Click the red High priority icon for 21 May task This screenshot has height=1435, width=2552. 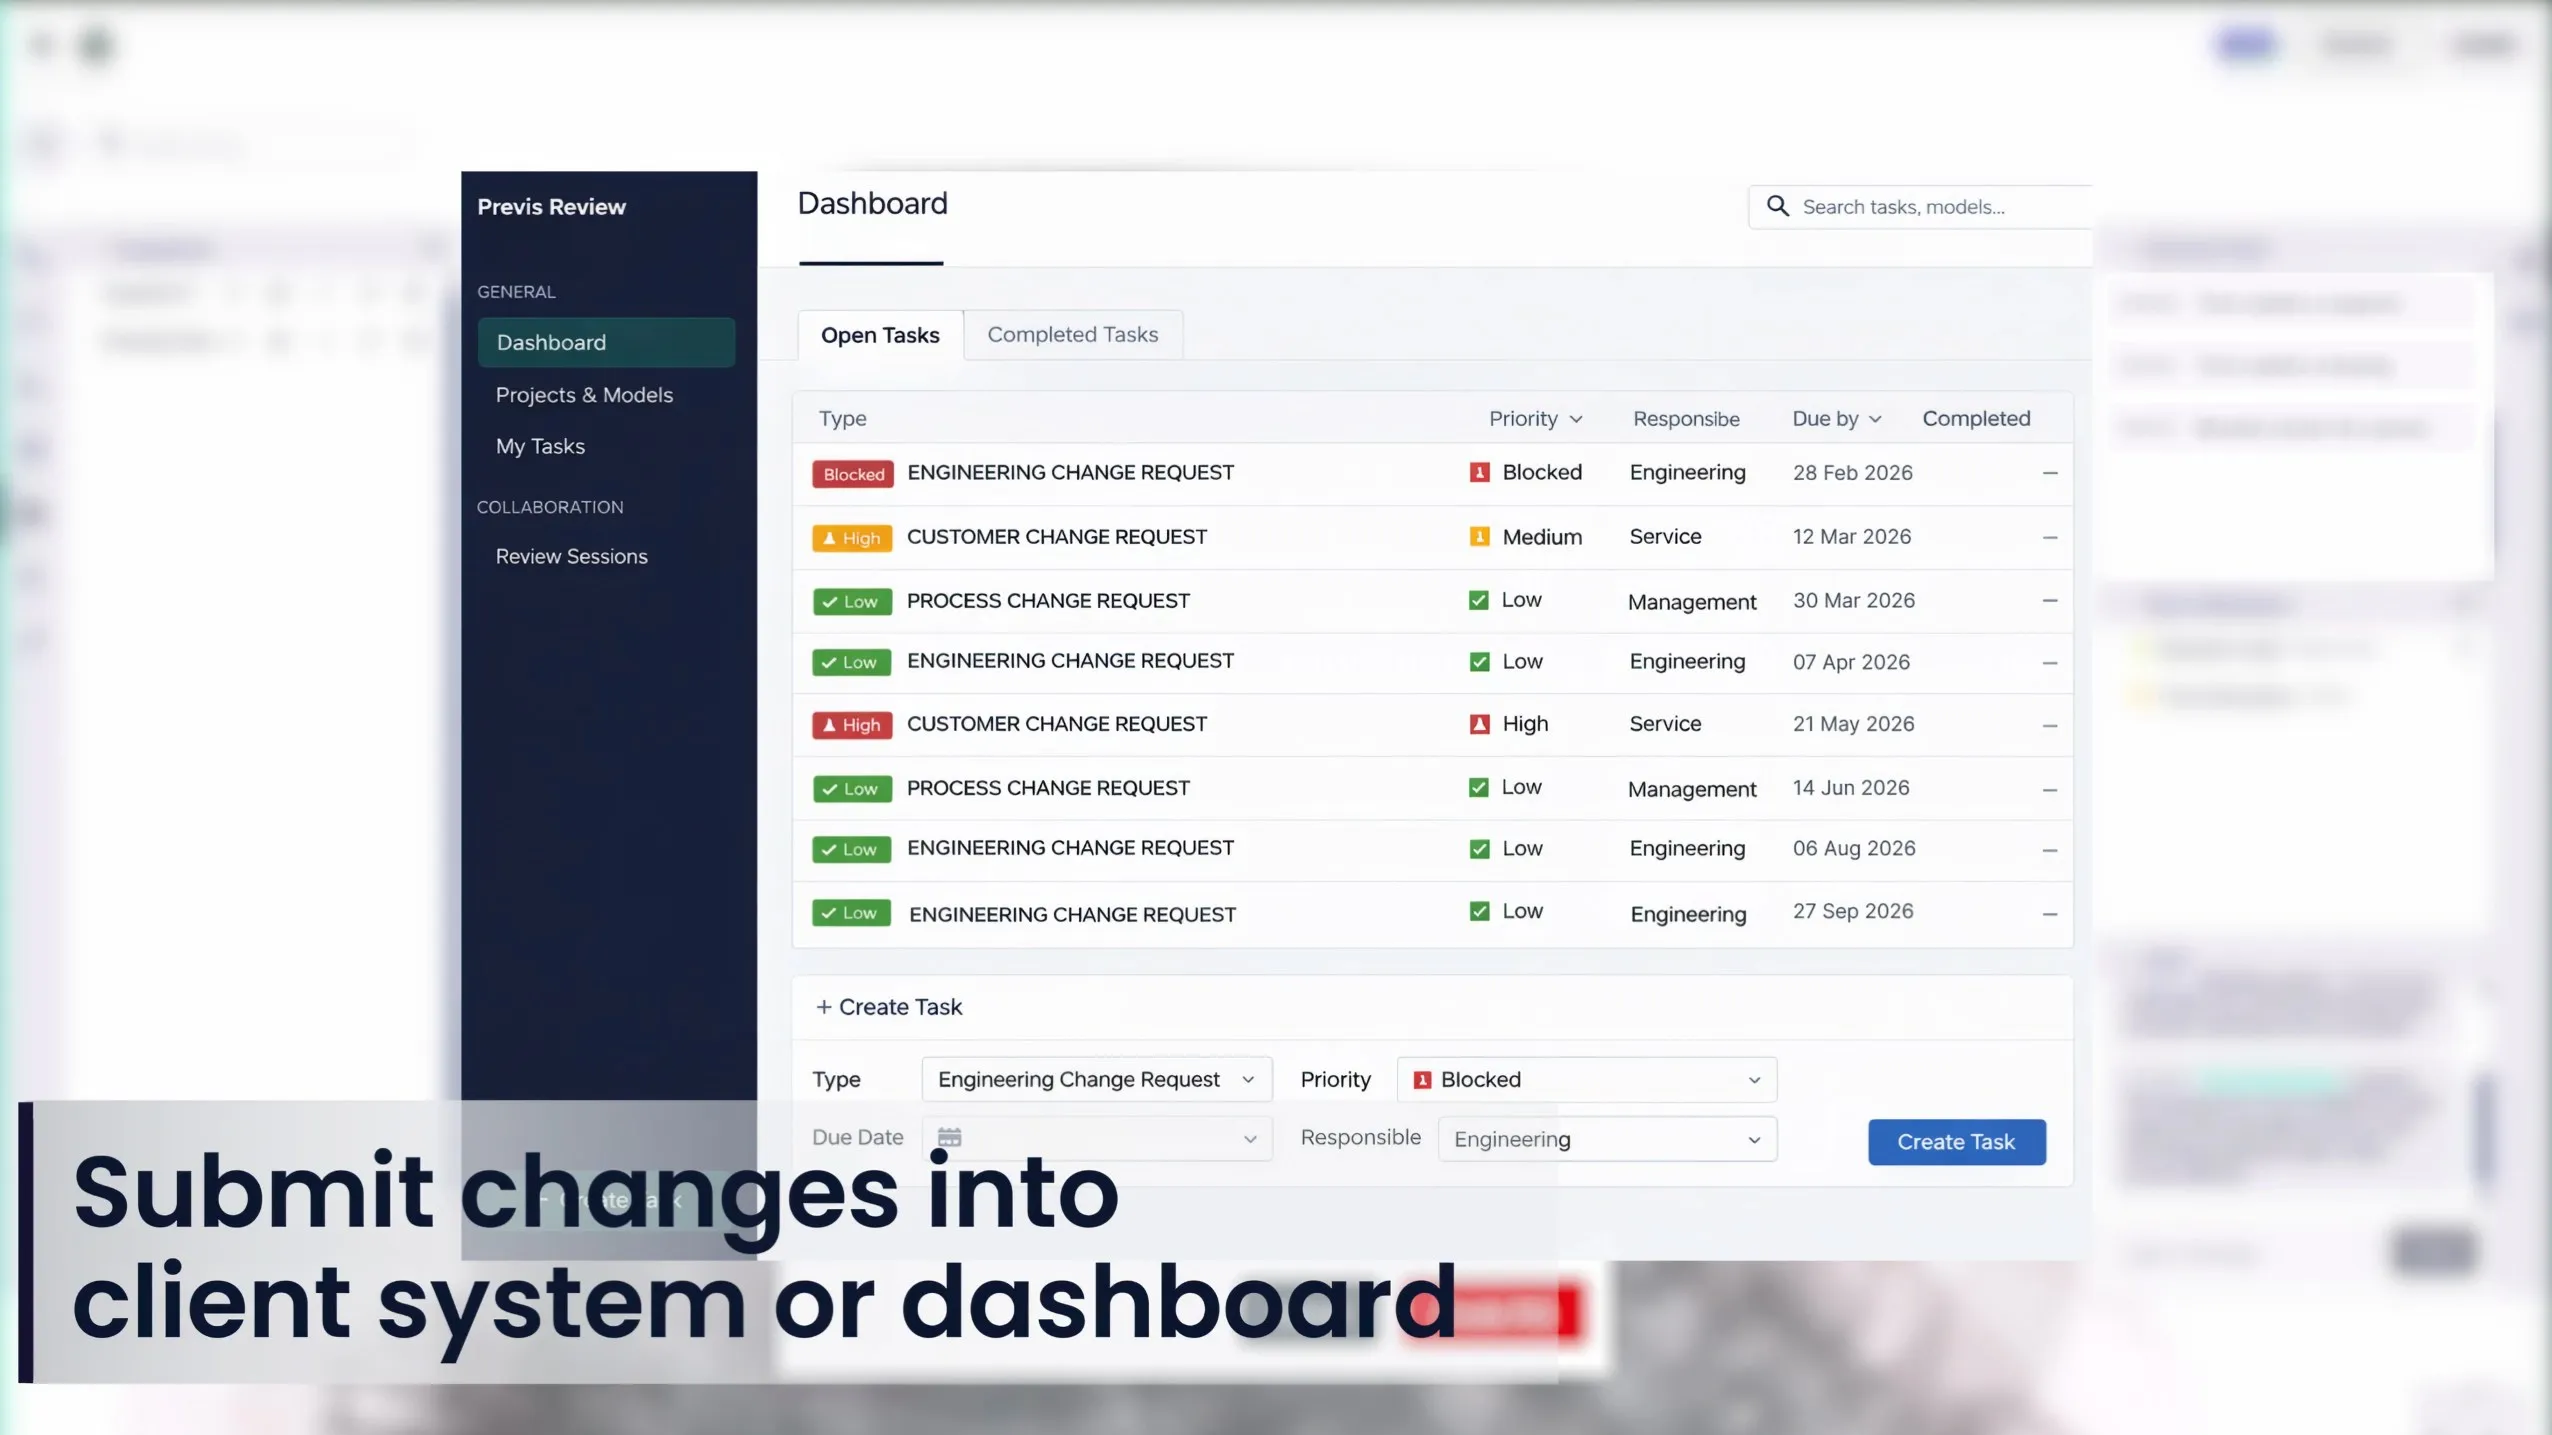[1479, 724]
